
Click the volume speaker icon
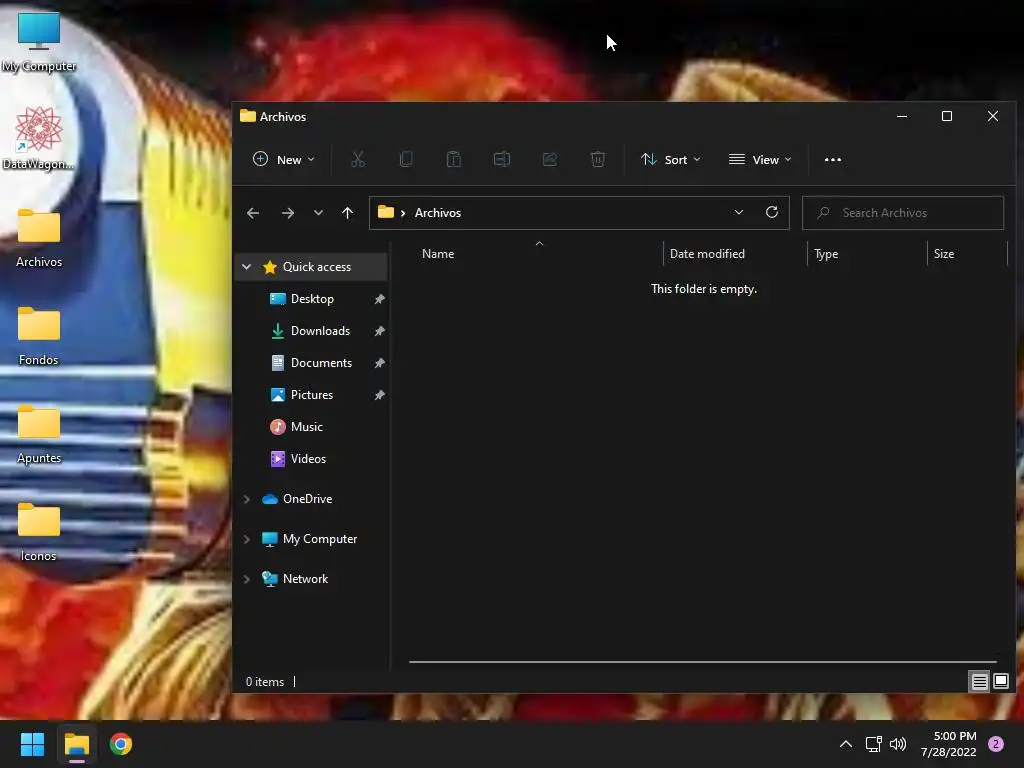pos(898,744)
